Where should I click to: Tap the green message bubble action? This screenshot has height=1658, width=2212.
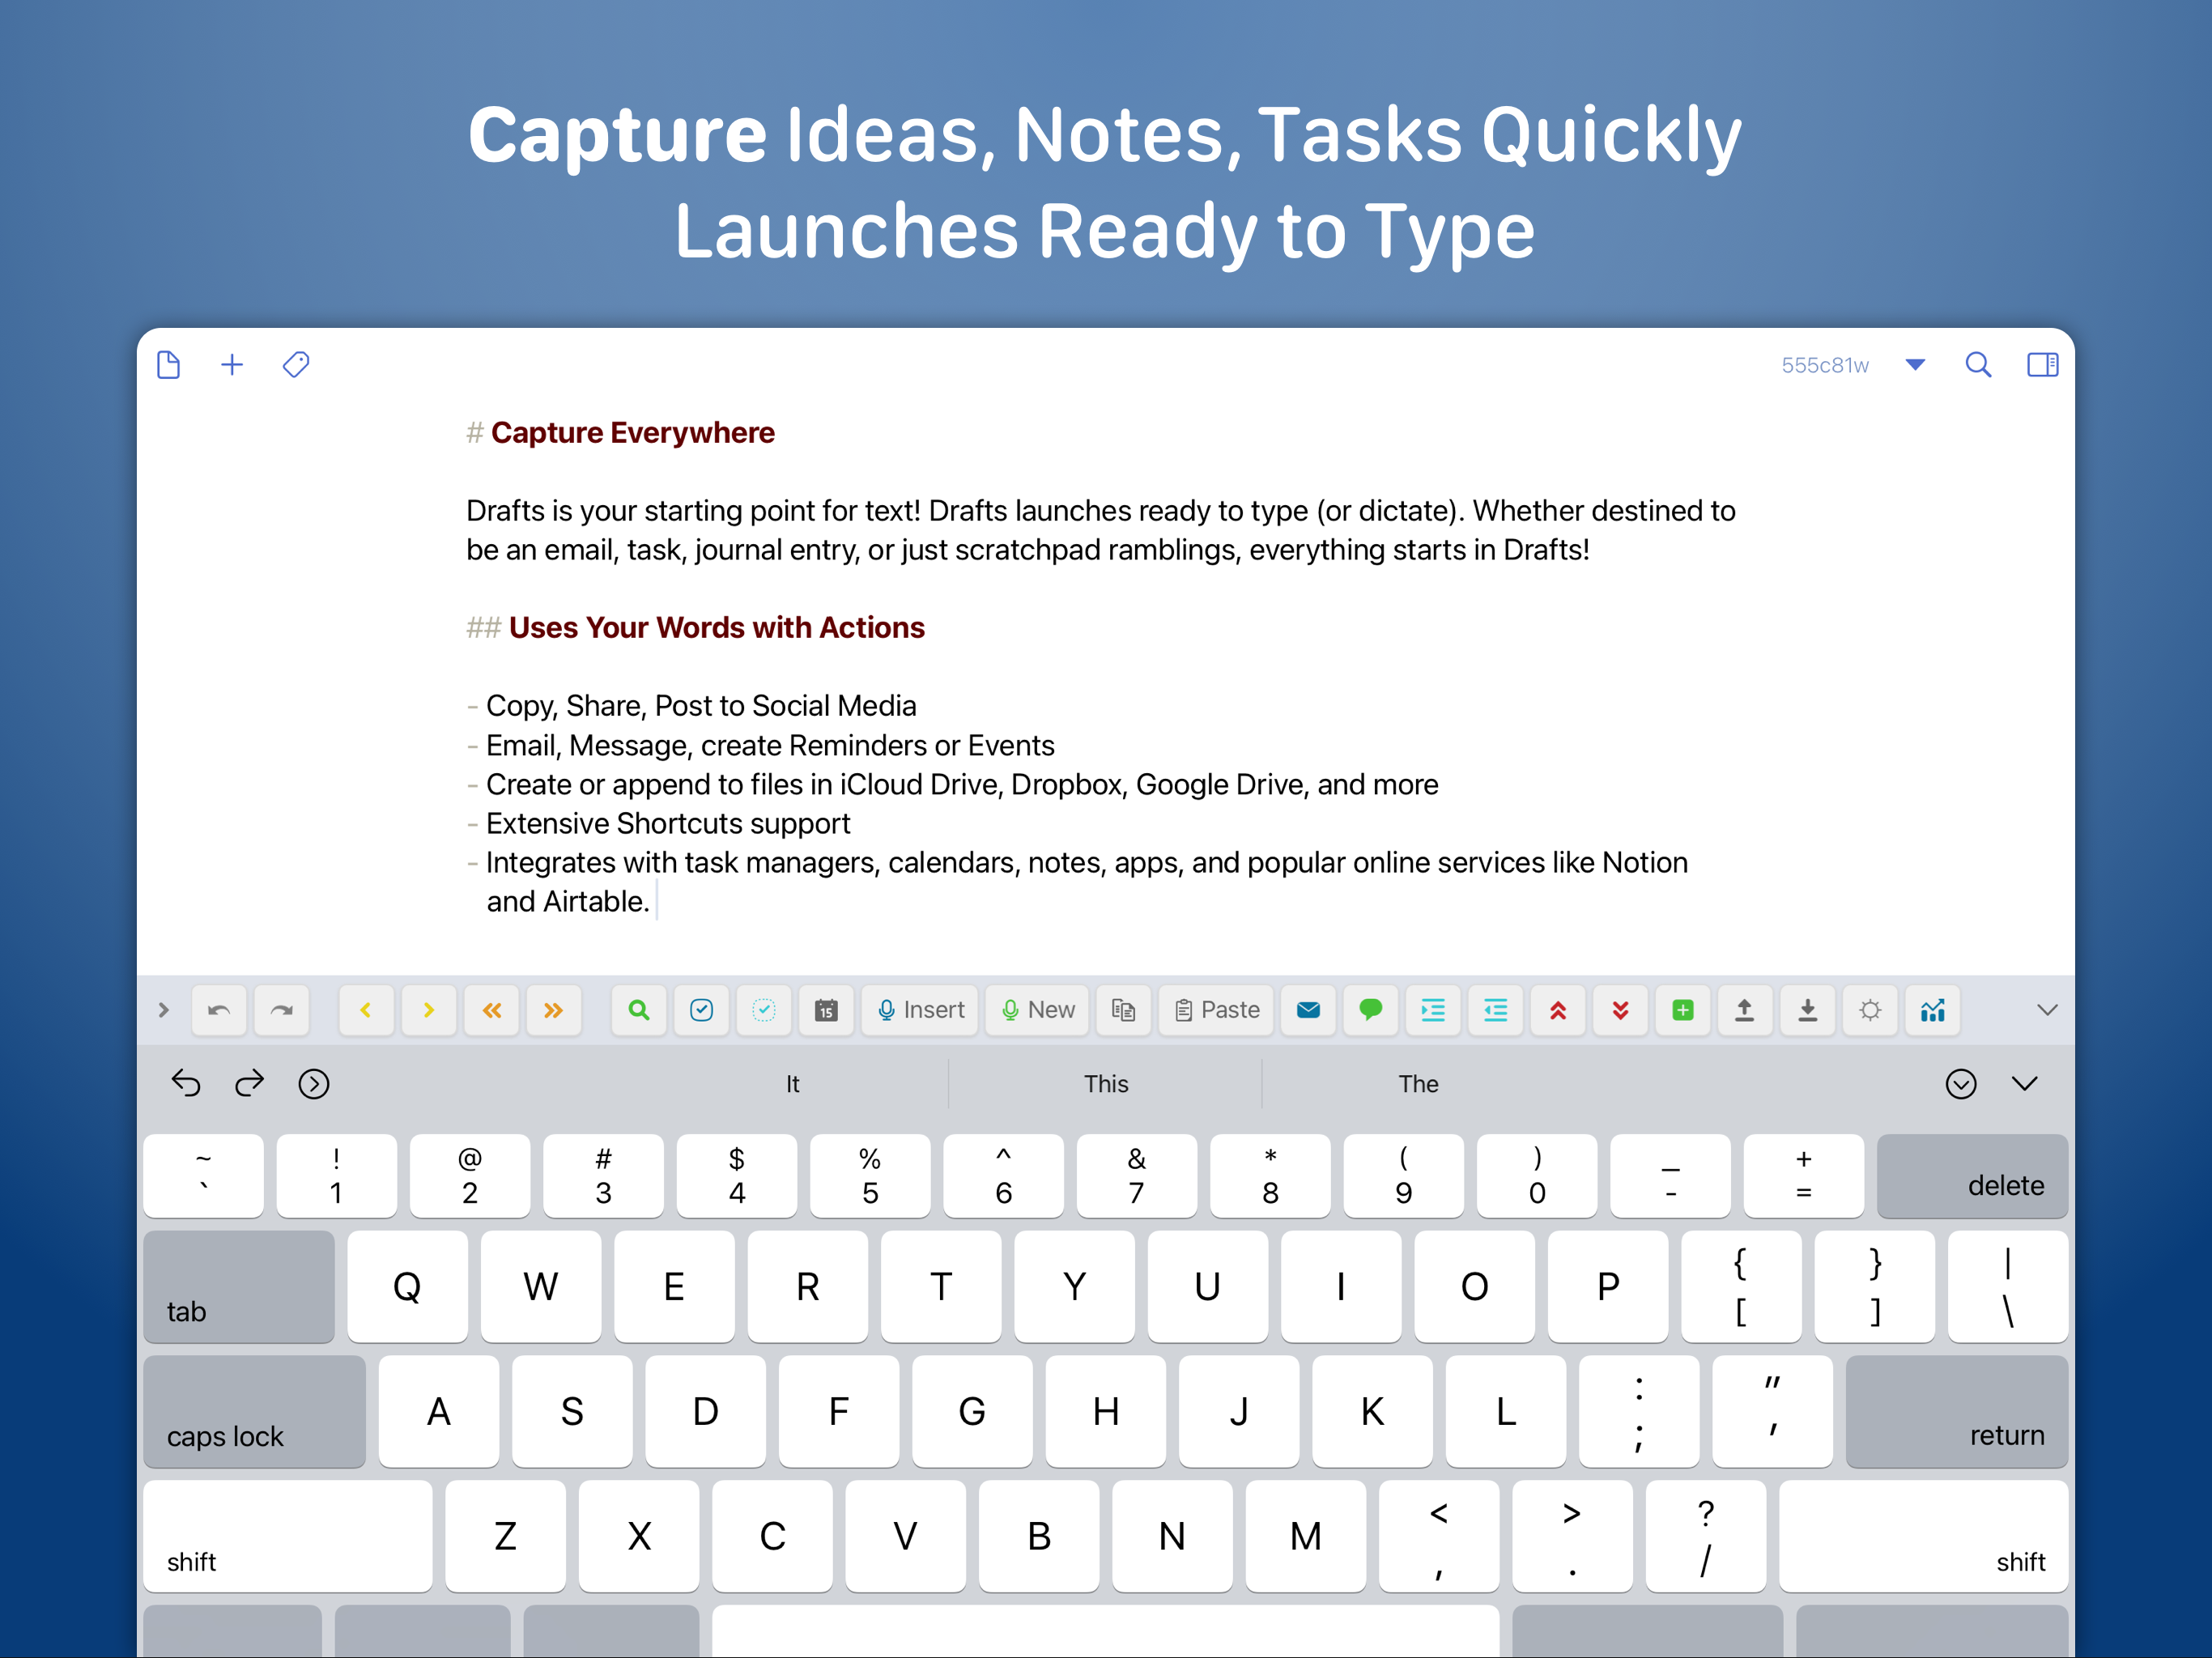[x=1370, y=1010]
